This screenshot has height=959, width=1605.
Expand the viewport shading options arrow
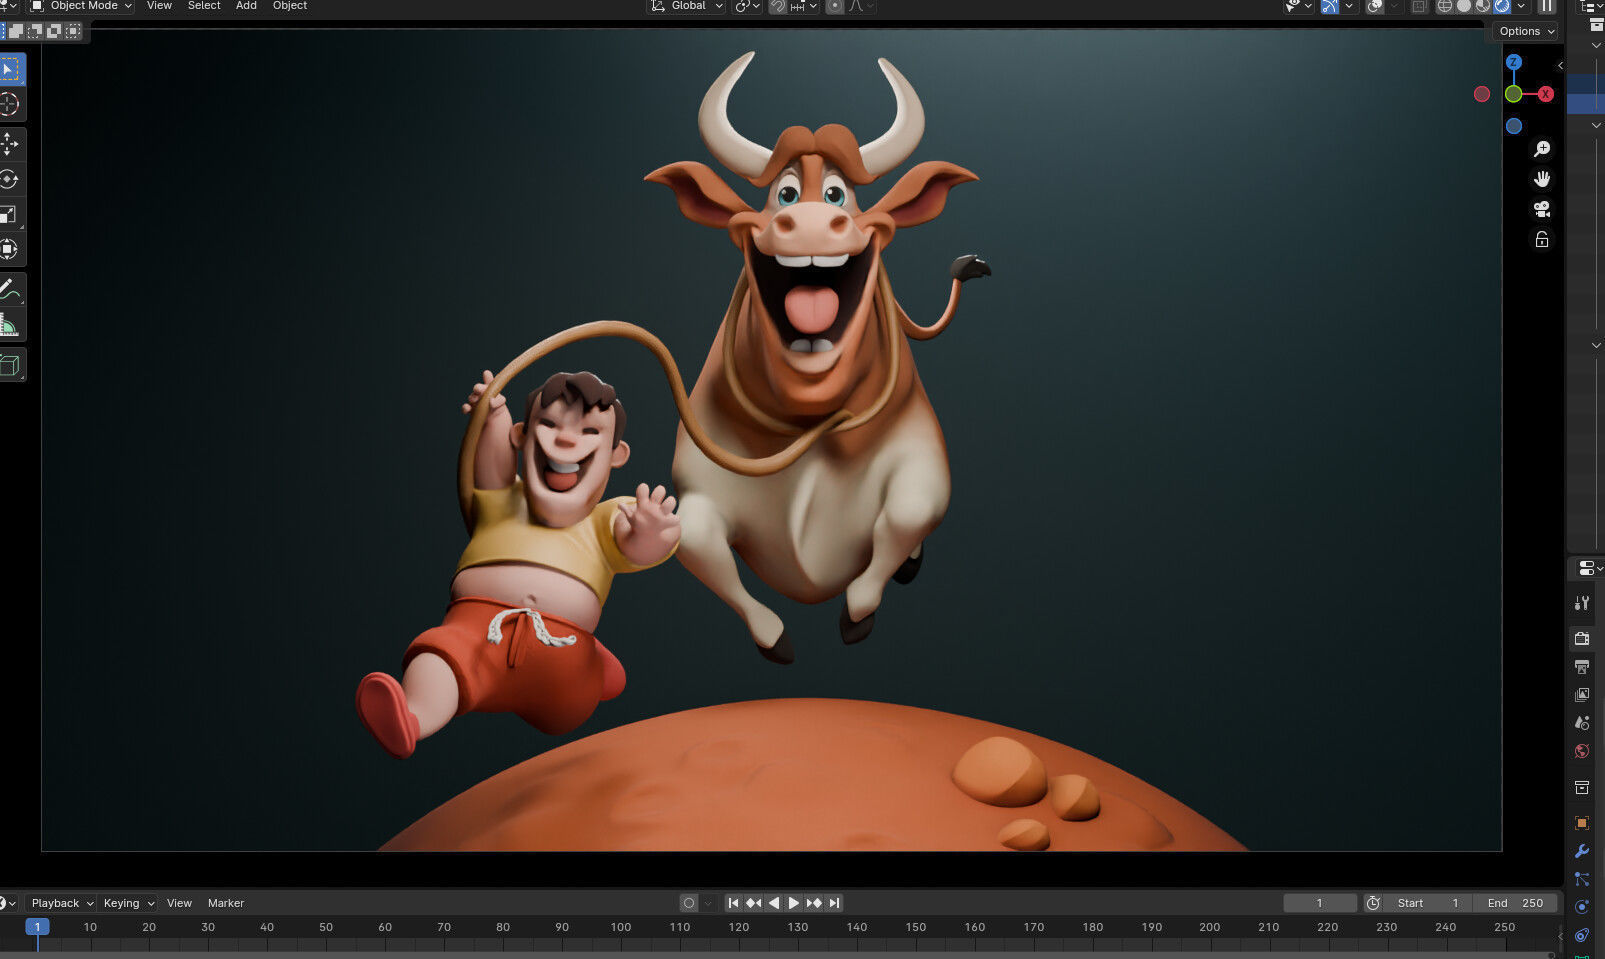click(x=1521, y=6)
